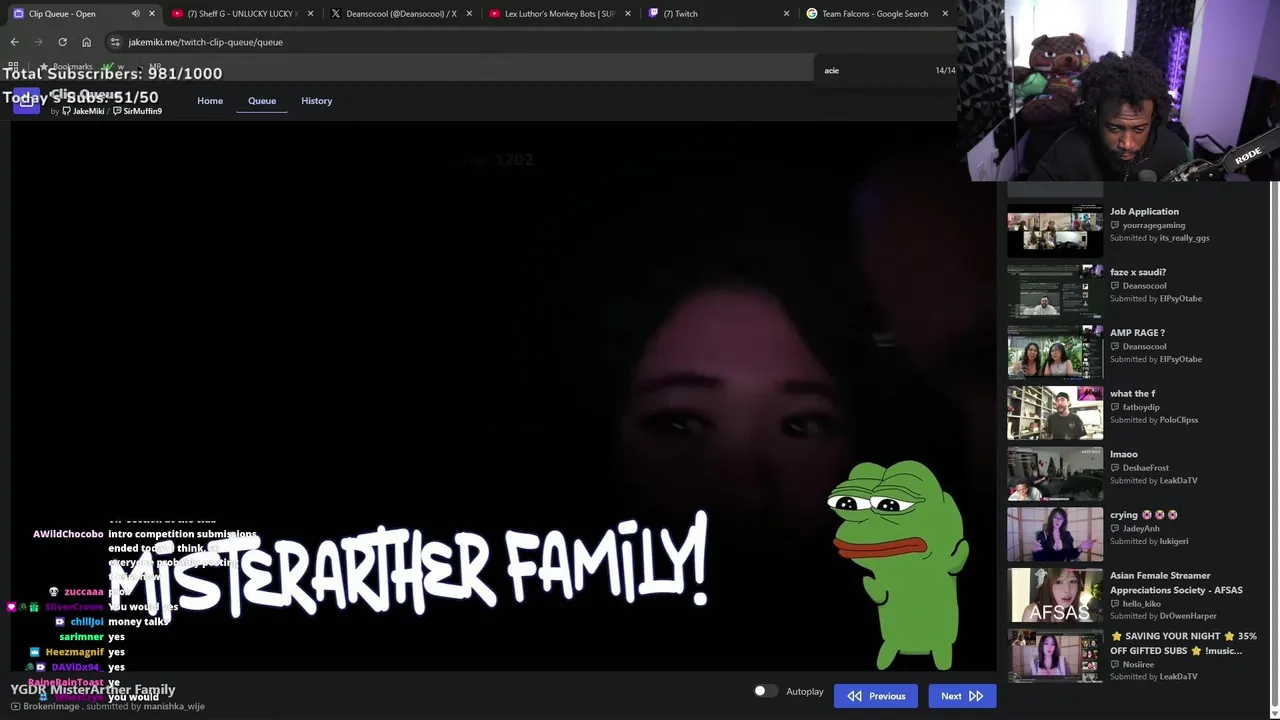Click submitter name PoloClipss
The height and width of the screenshot is (720, 1280).
click(1178, 420)
